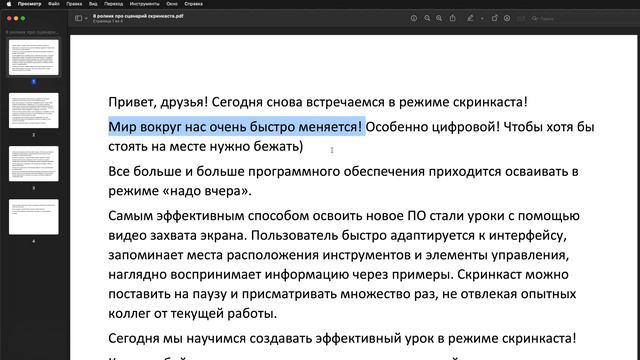Zoom in on the PDF page
The width and height of the screenshot is (640, 360).
pos(439,18)
